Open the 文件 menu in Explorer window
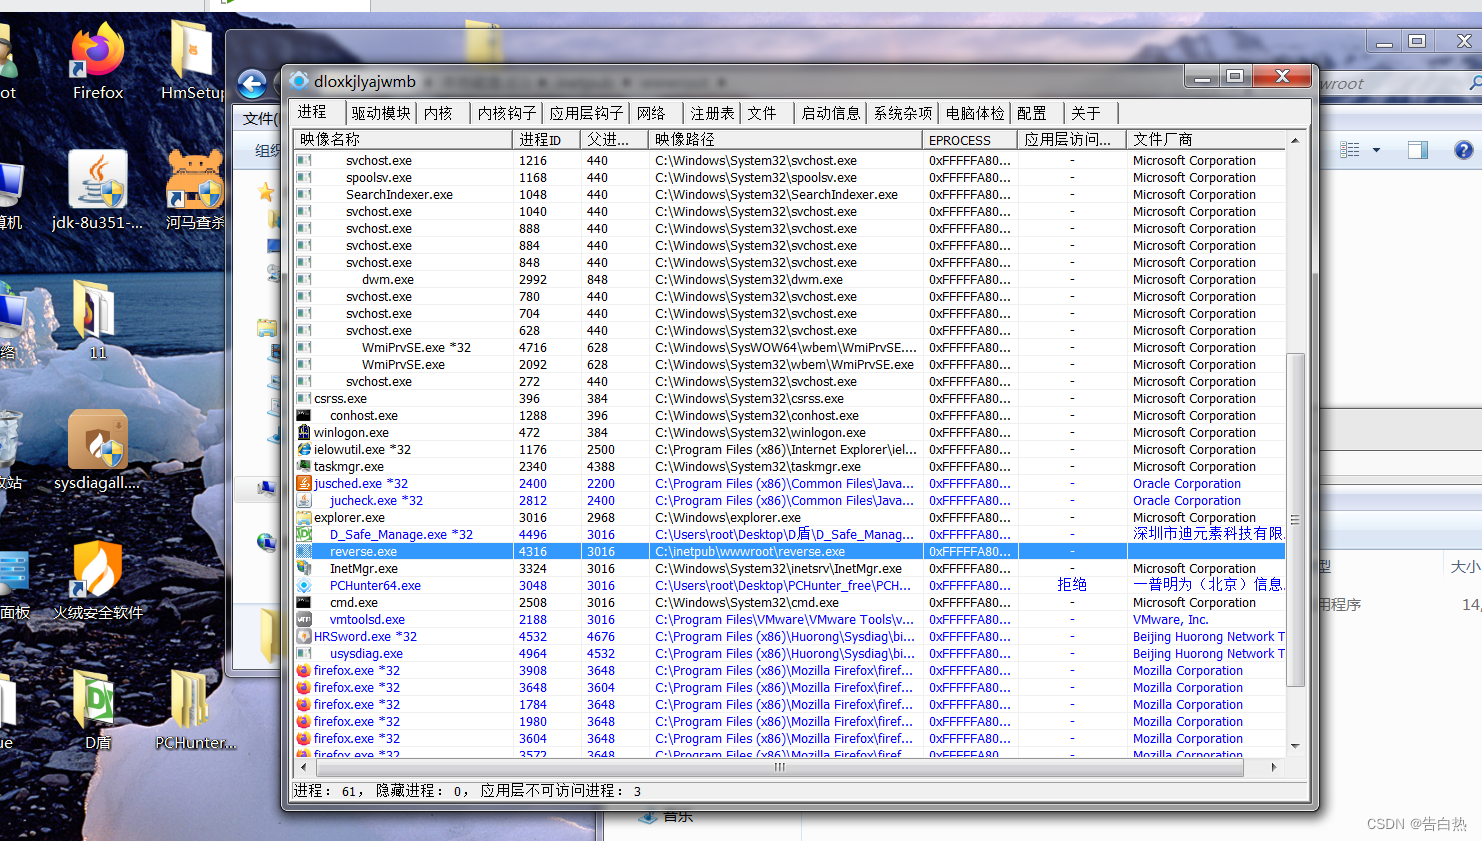Screen dimensions: 1482x841 click(x=260, y=118)
